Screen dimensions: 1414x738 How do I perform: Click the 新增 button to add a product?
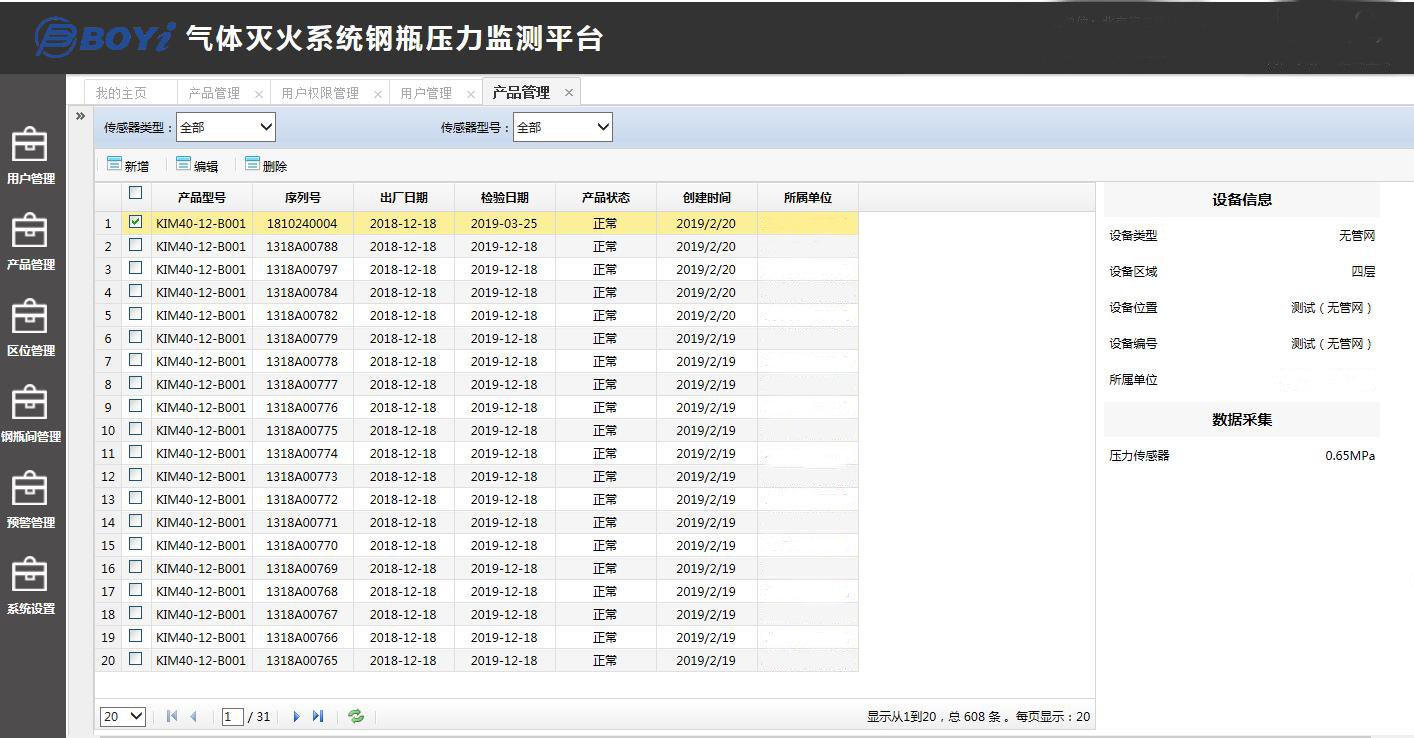click(129, 164)
